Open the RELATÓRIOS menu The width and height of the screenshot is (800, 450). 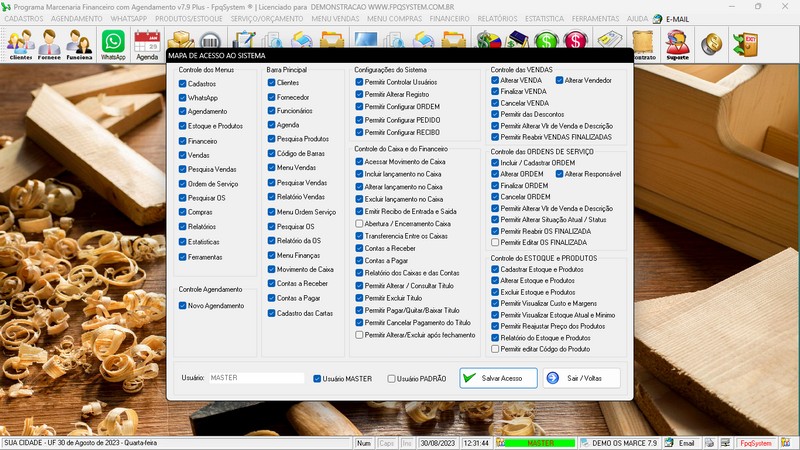tap(497, 19)
